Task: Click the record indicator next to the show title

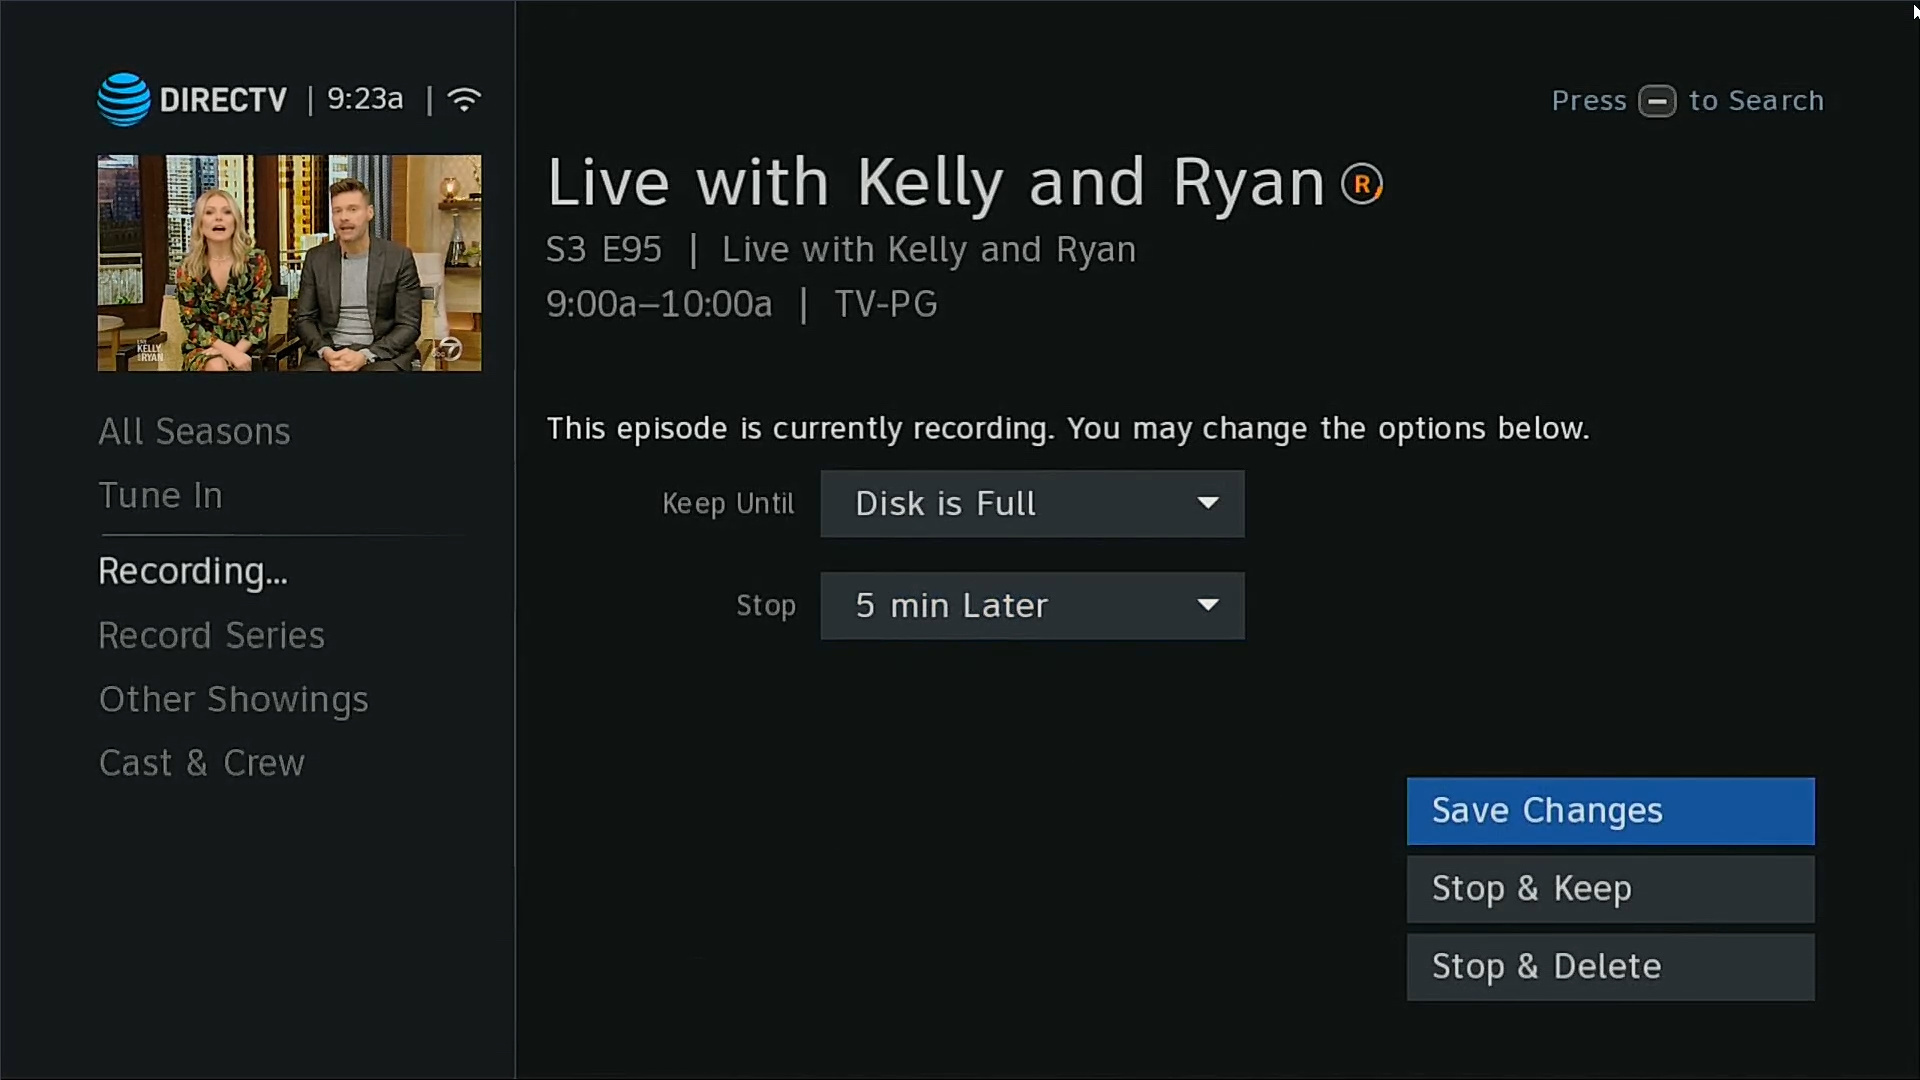Action: (x=1362, y=182)
